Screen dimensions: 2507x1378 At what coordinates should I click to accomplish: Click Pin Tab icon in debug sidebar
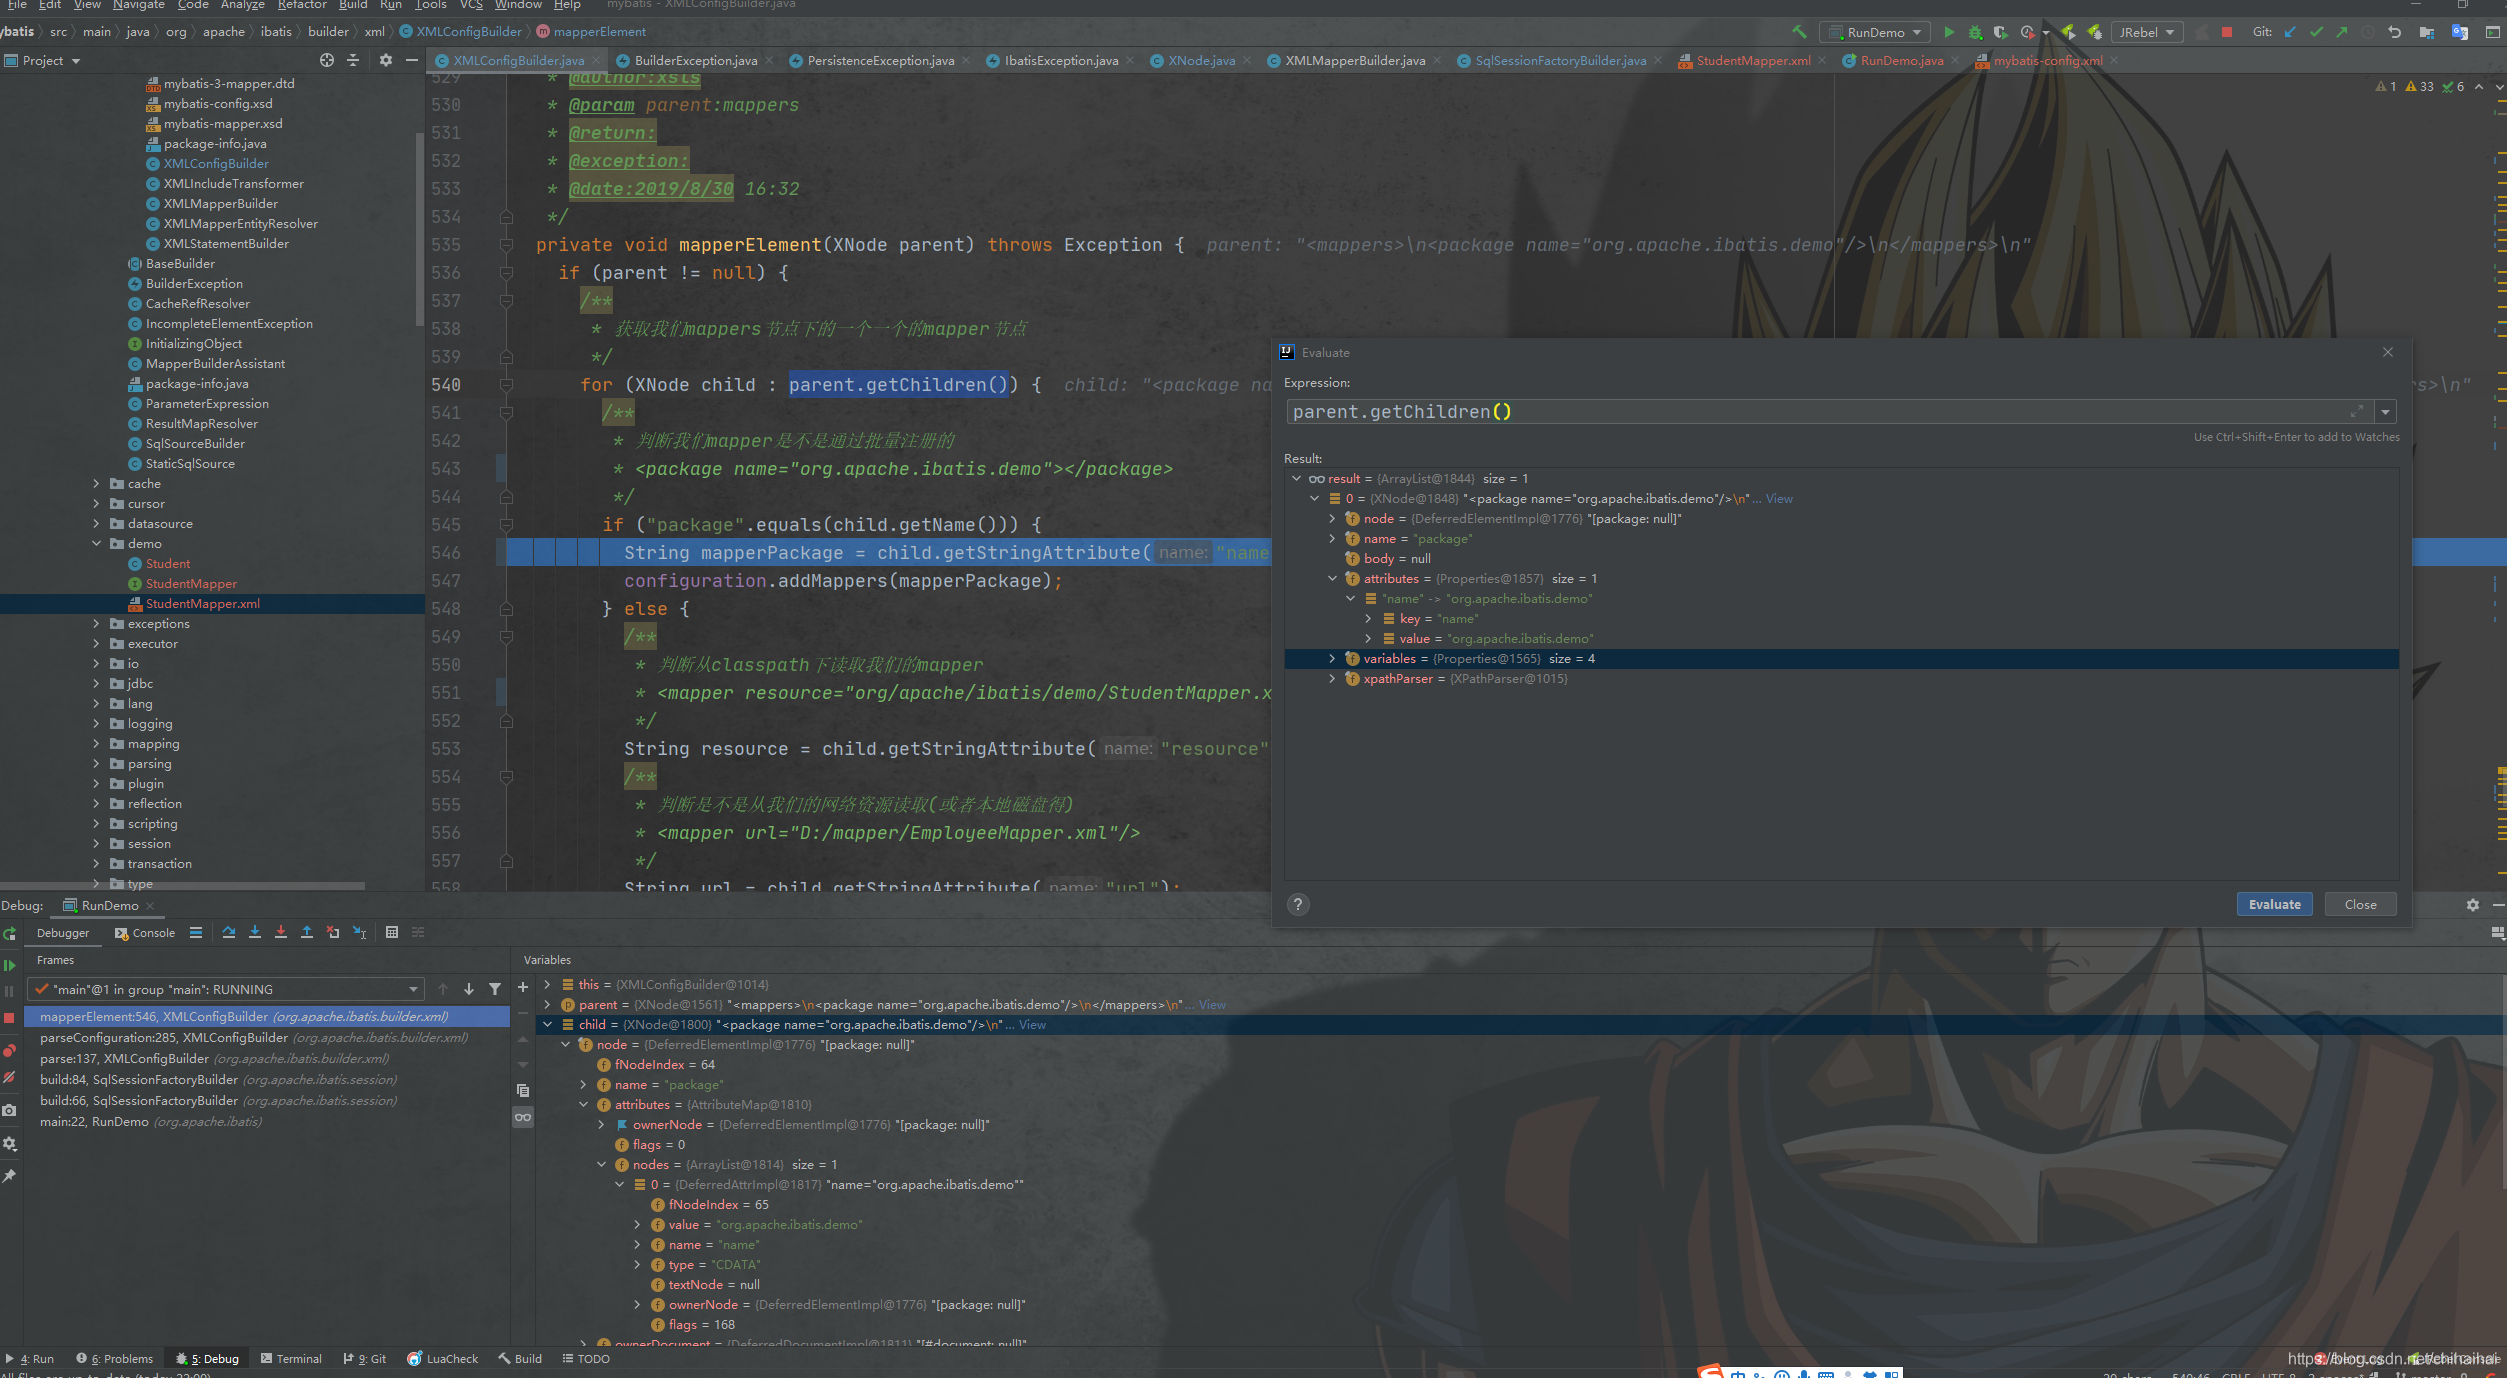[x=9, y=1176]
